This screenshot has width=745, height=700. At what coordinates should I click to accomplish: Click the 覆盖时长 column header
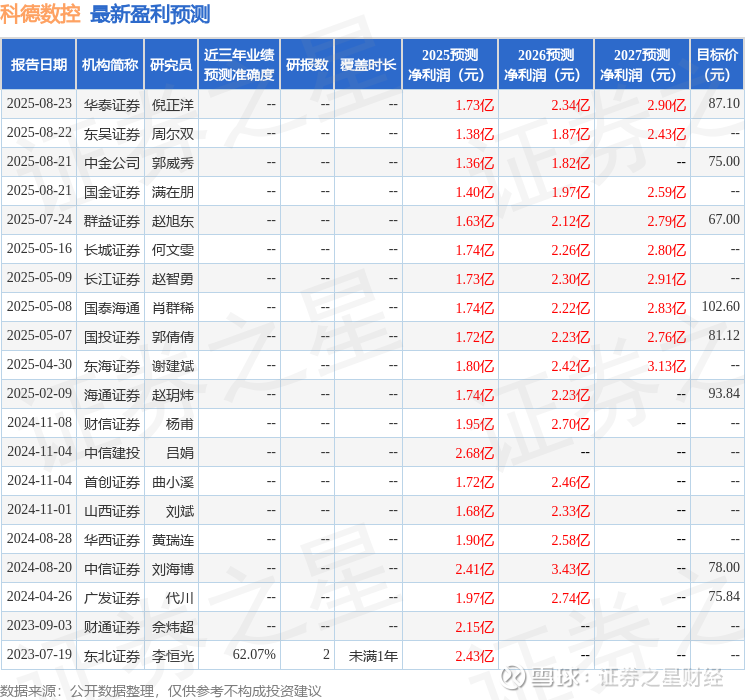click(x=368, y=65)
